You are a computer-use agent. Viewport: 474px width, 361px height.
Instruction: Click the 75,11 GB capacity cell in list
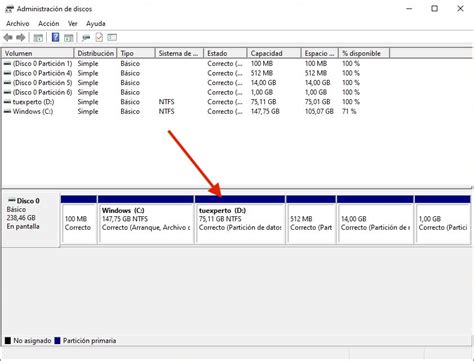(x=263, y=102)
